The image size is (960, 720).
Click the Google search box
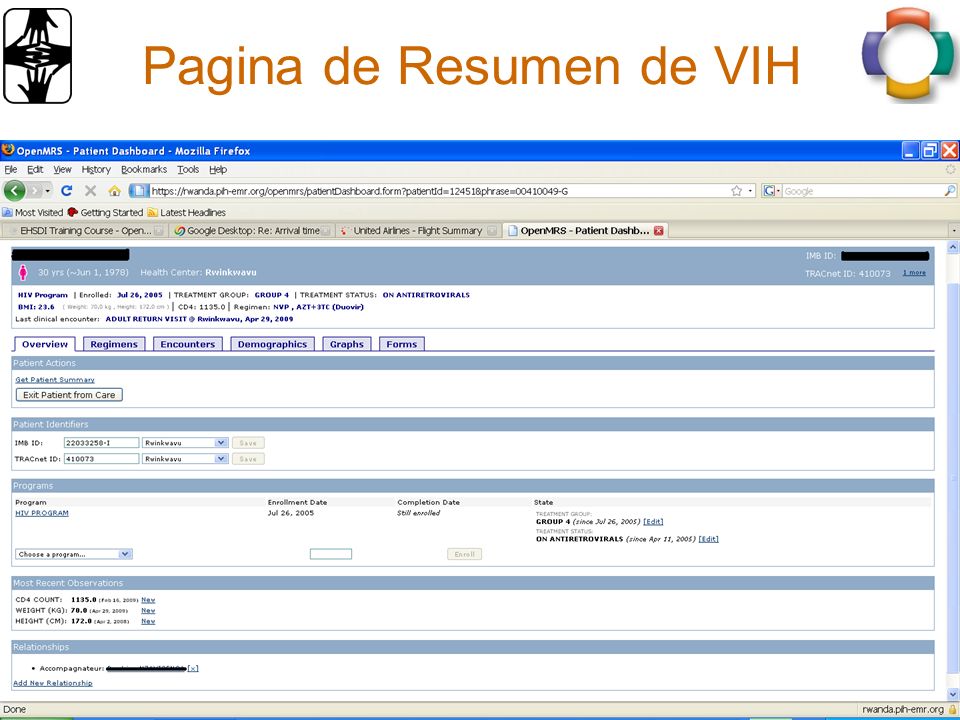tap(862, 191)
